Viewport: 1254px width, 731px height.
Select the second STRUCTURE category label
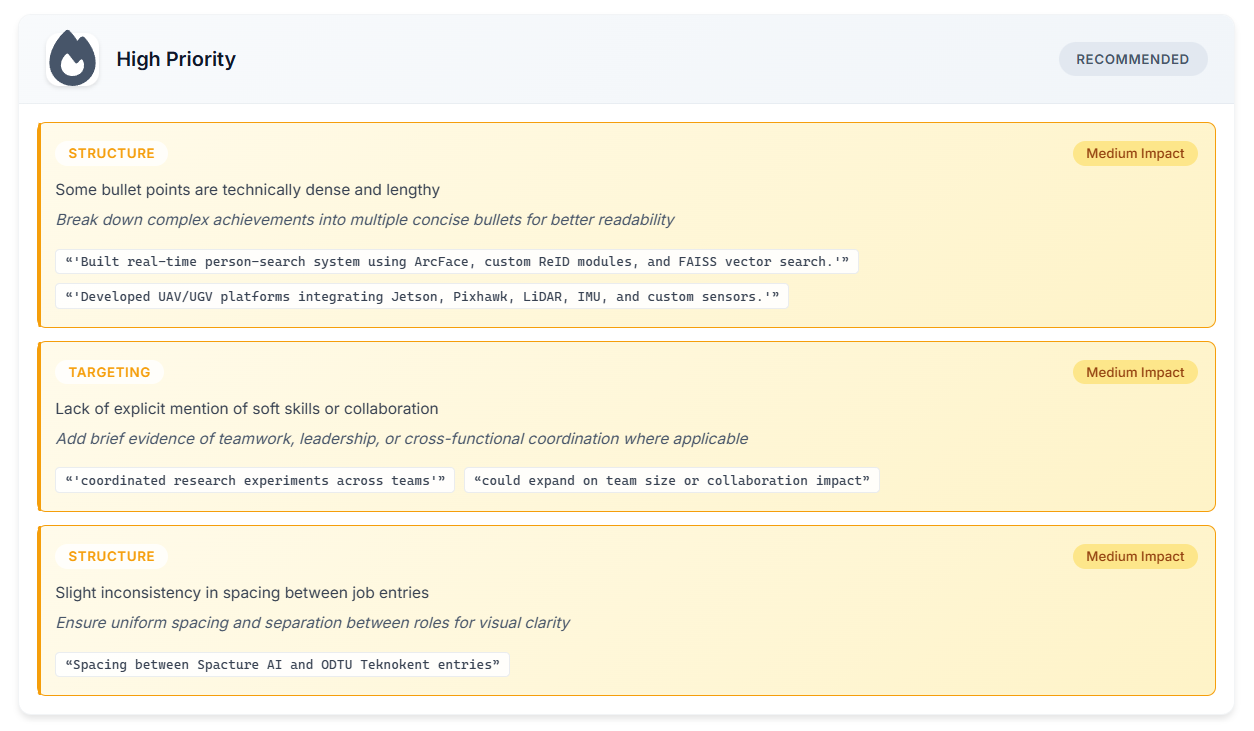[111, 556]
